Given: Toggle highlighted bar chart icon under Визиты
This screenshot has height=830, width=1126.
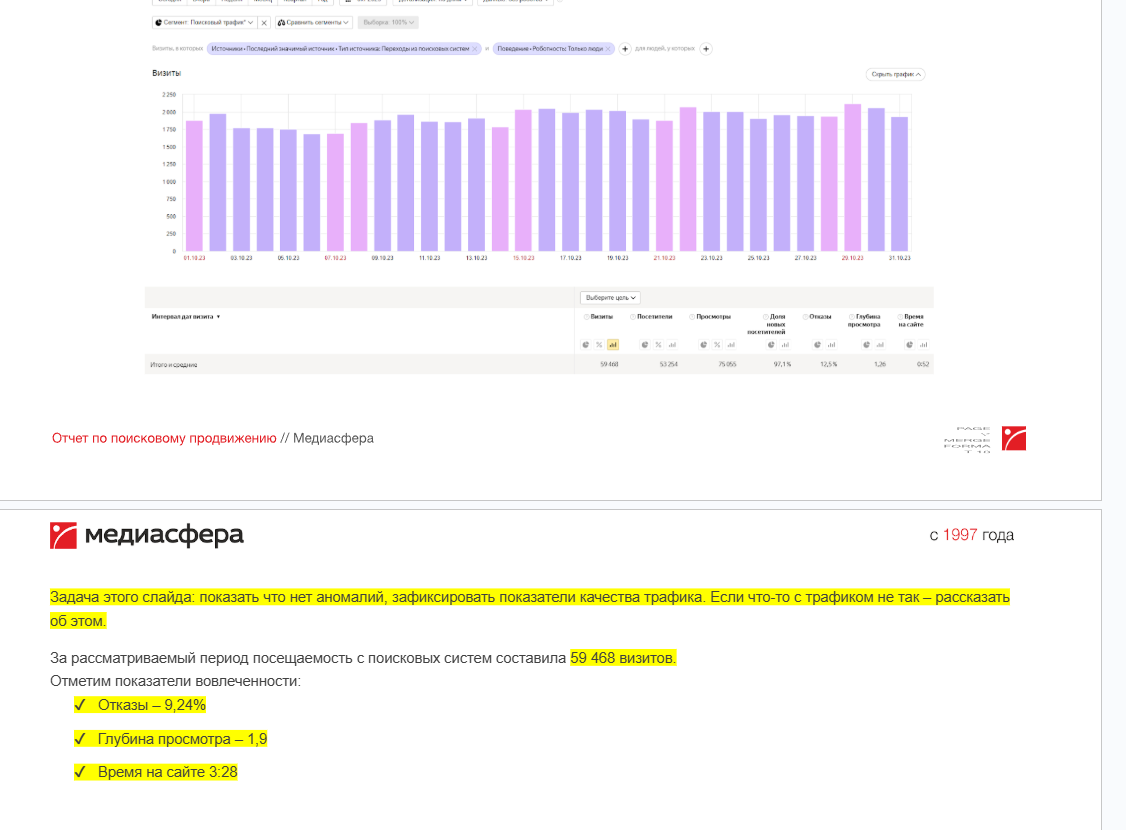Looking at the screenshot, I should coord(613,345).
